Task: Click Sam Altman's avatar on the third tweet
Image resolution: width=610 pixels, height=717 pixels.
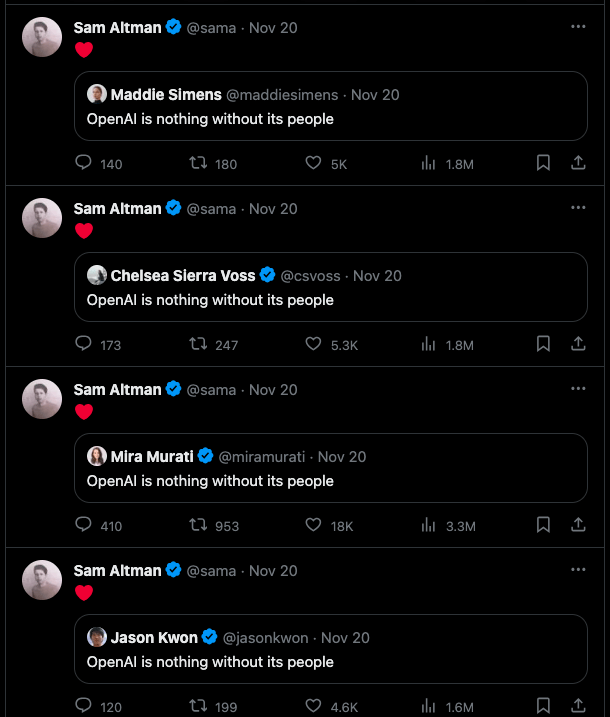Action: pos(42,399)
